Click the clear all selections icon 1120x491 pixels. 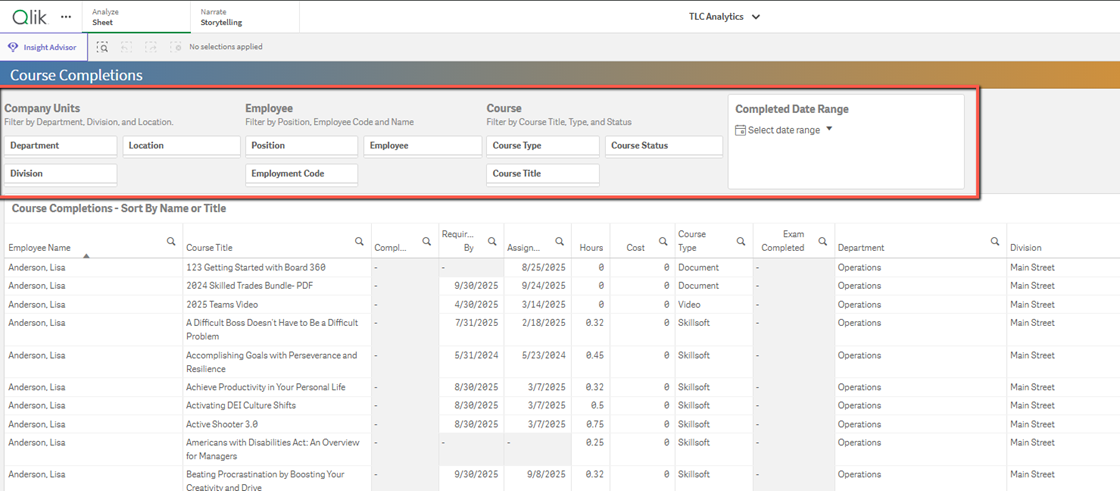pyautogui.click(x=175, y=47)
